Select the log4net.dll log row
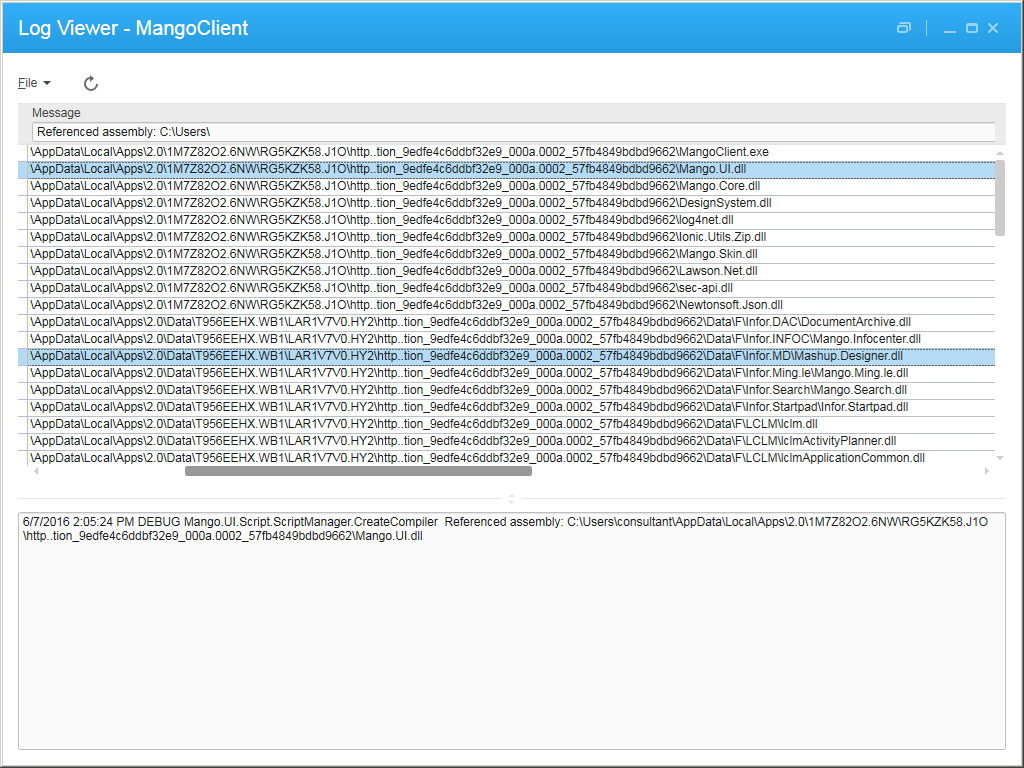Viewport: 1024px width, 768px height. coord(400,220)
